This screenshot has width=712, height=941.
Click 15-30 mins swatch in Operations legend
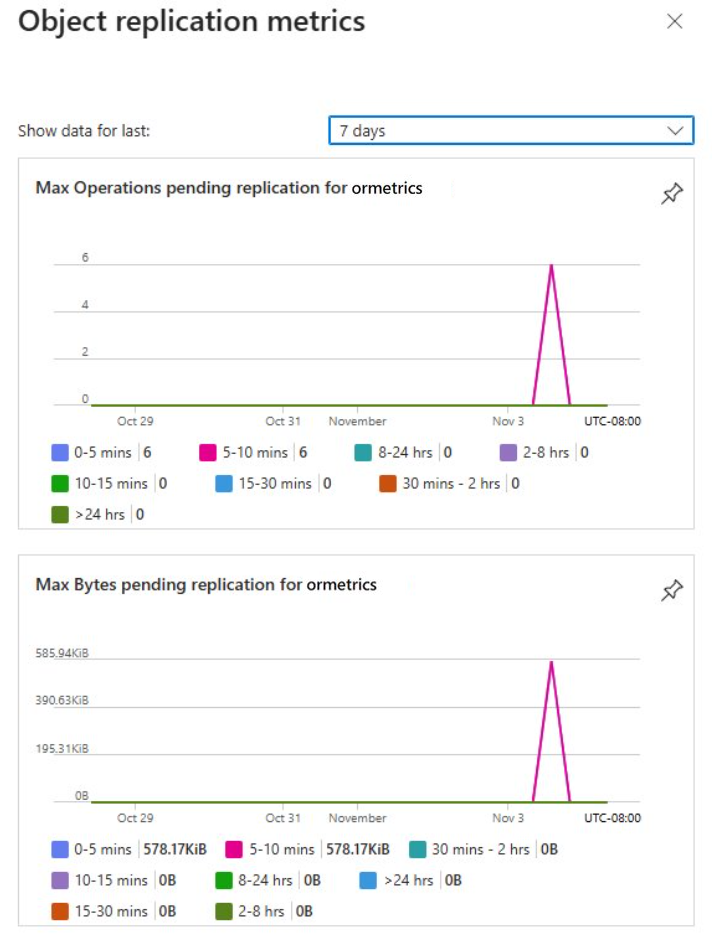(225, 484)
